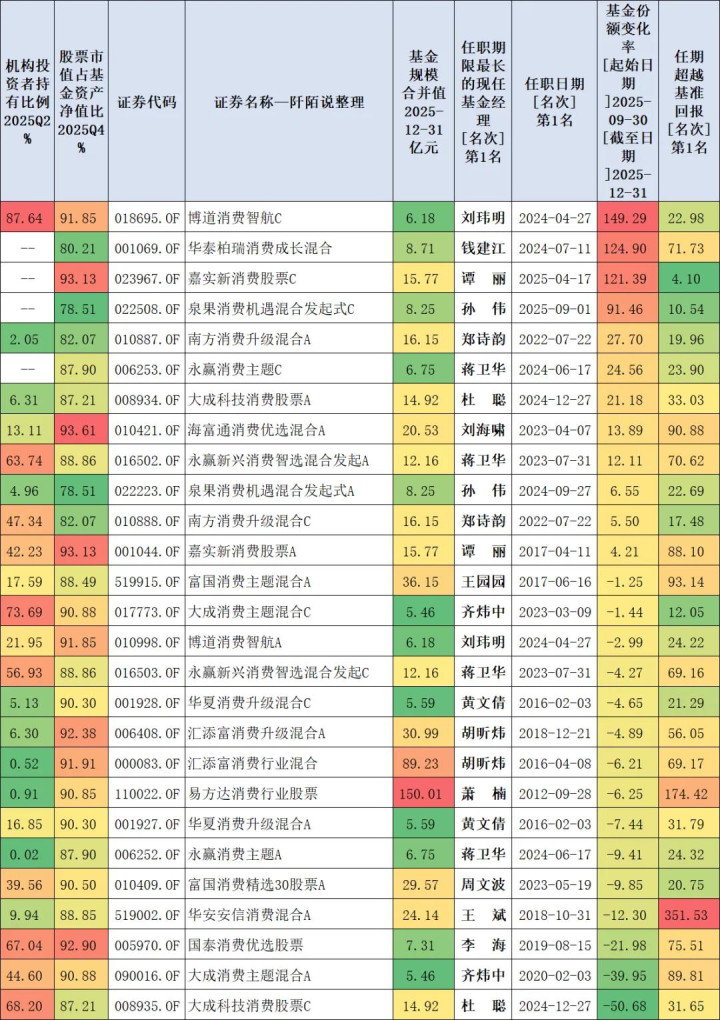
Task: Select fund 南方消费升级混合A
Action: 249,339
